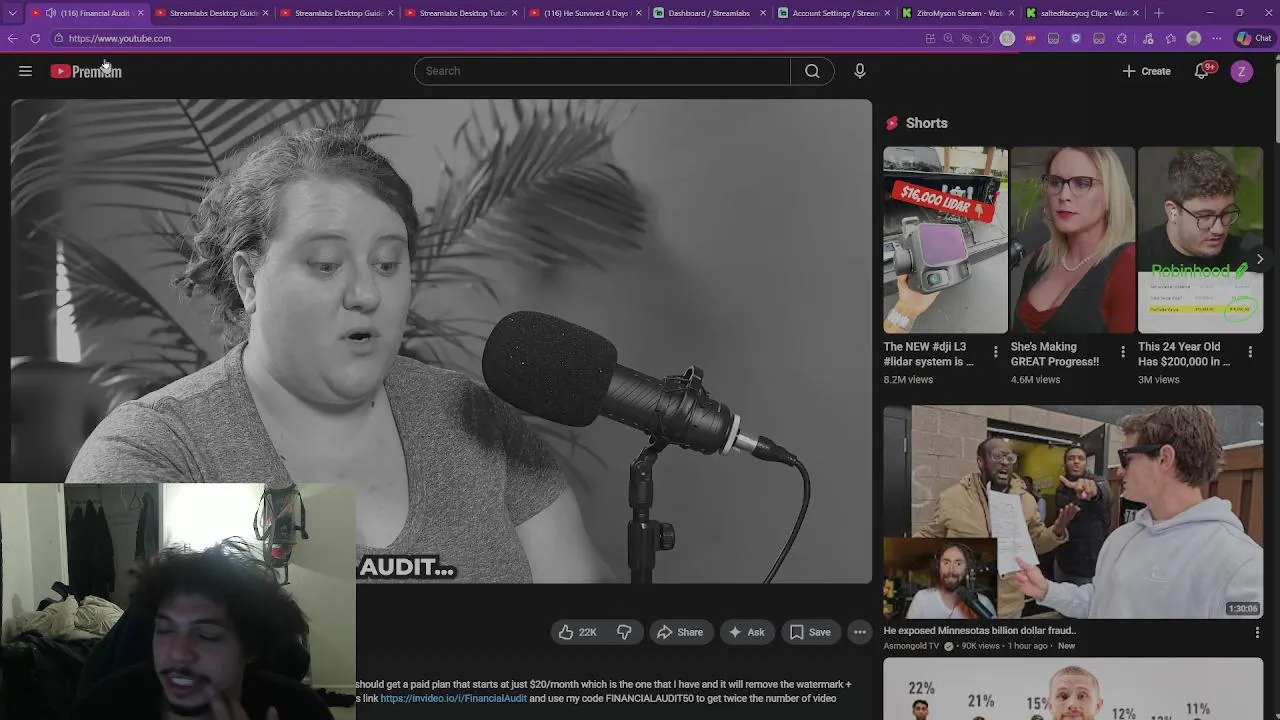Add this page to favorites star
This screenshot has width=1280, height=720.
click(984, 38)
